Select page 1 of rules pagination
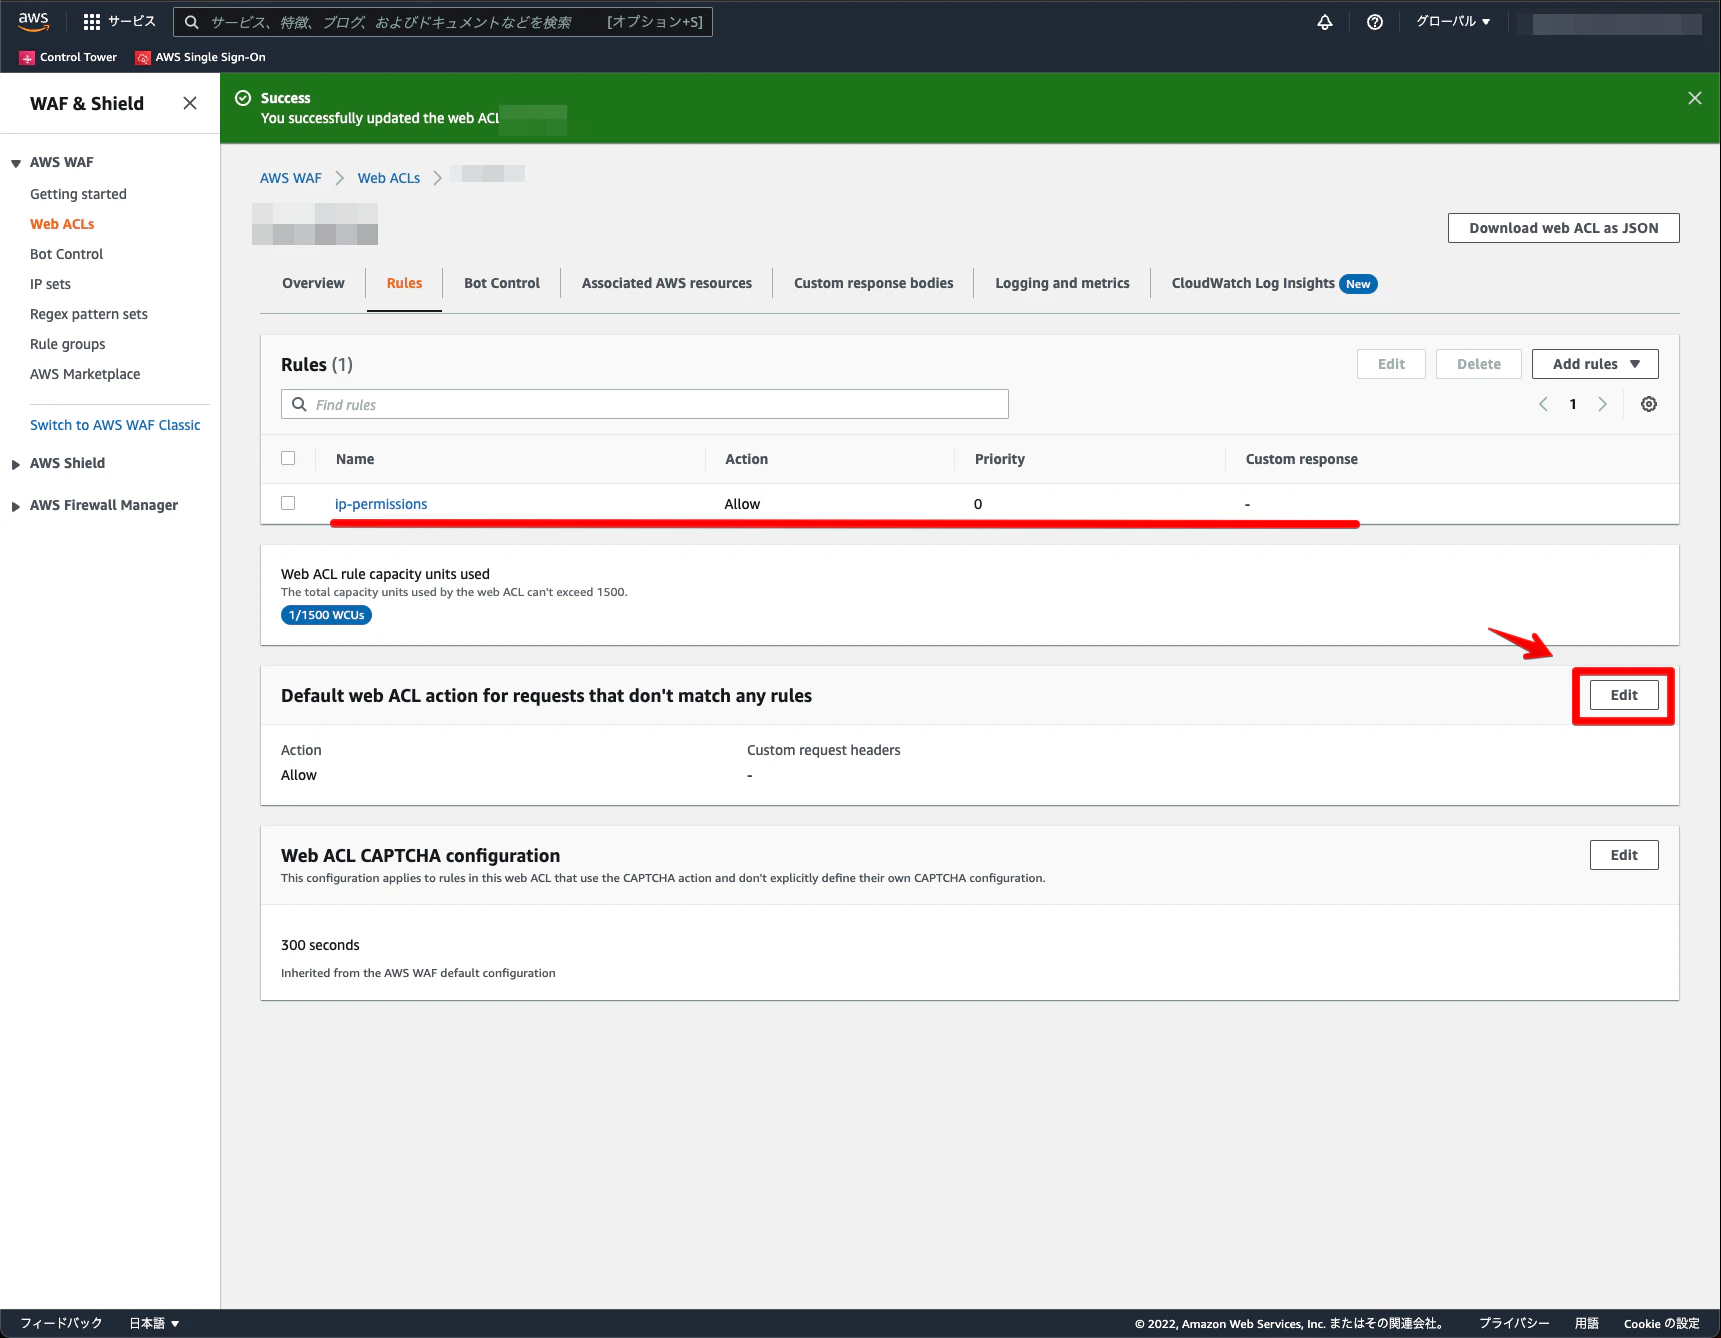 coord(1573,404)
